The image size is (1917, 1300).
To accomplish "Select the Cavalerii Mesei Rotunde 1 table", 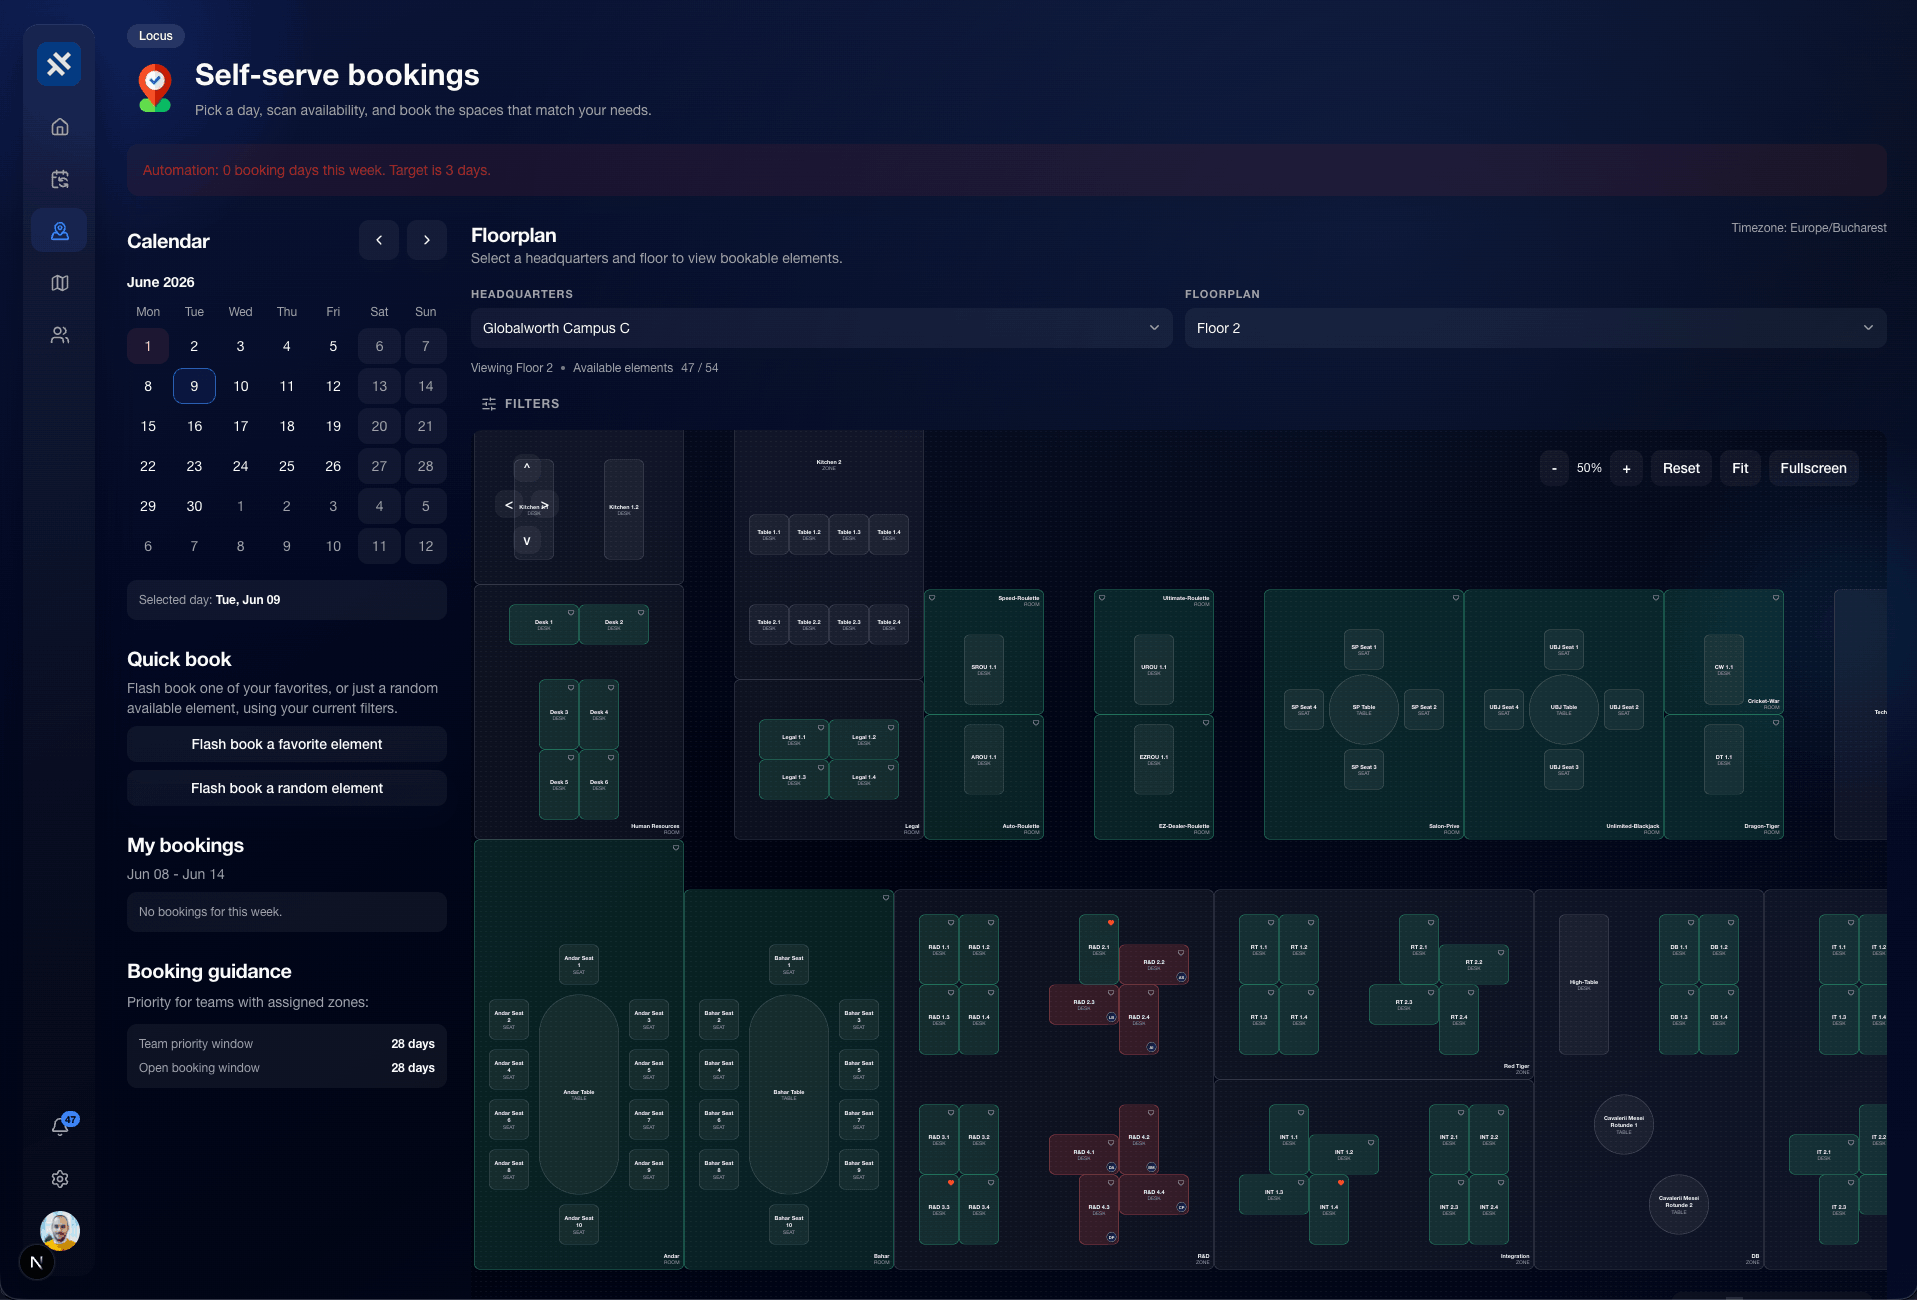I will [x=1624, y=1125].
